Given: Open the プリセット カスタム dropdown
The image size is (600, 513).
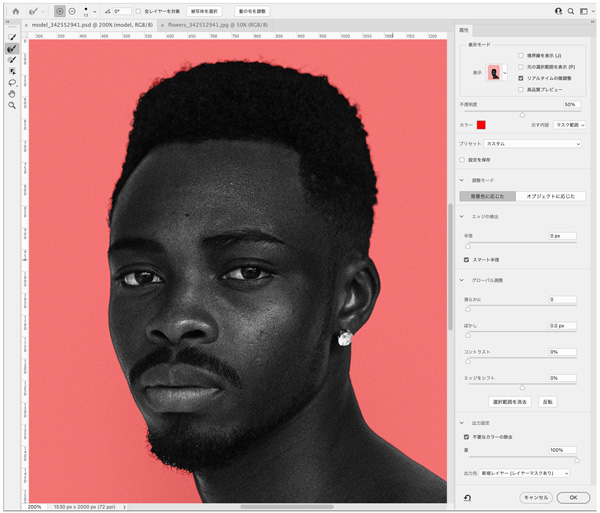Looking at the screenshot, I should point(533,144).
